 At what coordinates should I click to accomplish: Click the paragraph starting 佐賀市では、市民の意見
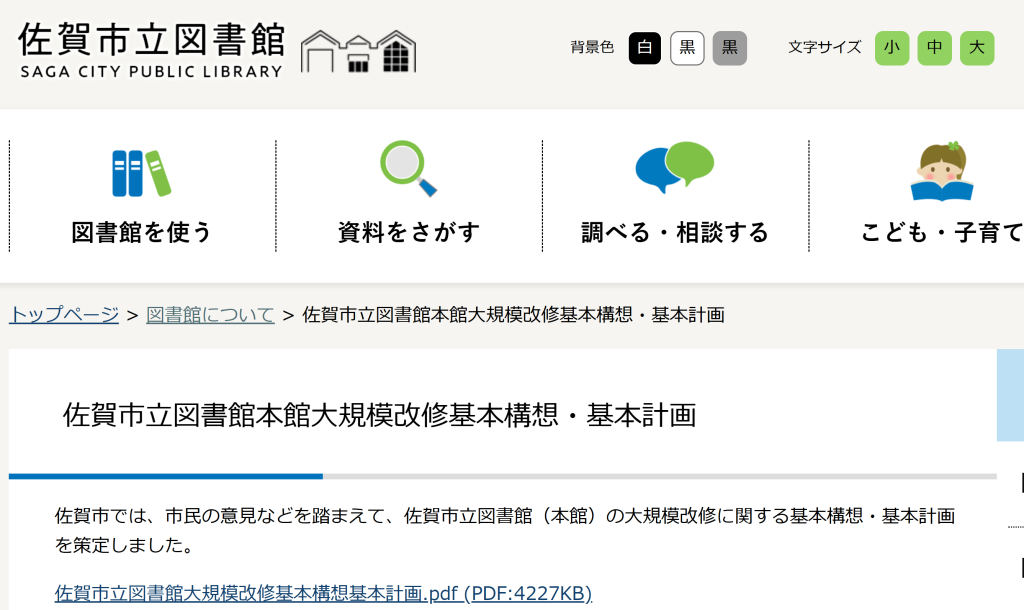(x=505, y=530)
